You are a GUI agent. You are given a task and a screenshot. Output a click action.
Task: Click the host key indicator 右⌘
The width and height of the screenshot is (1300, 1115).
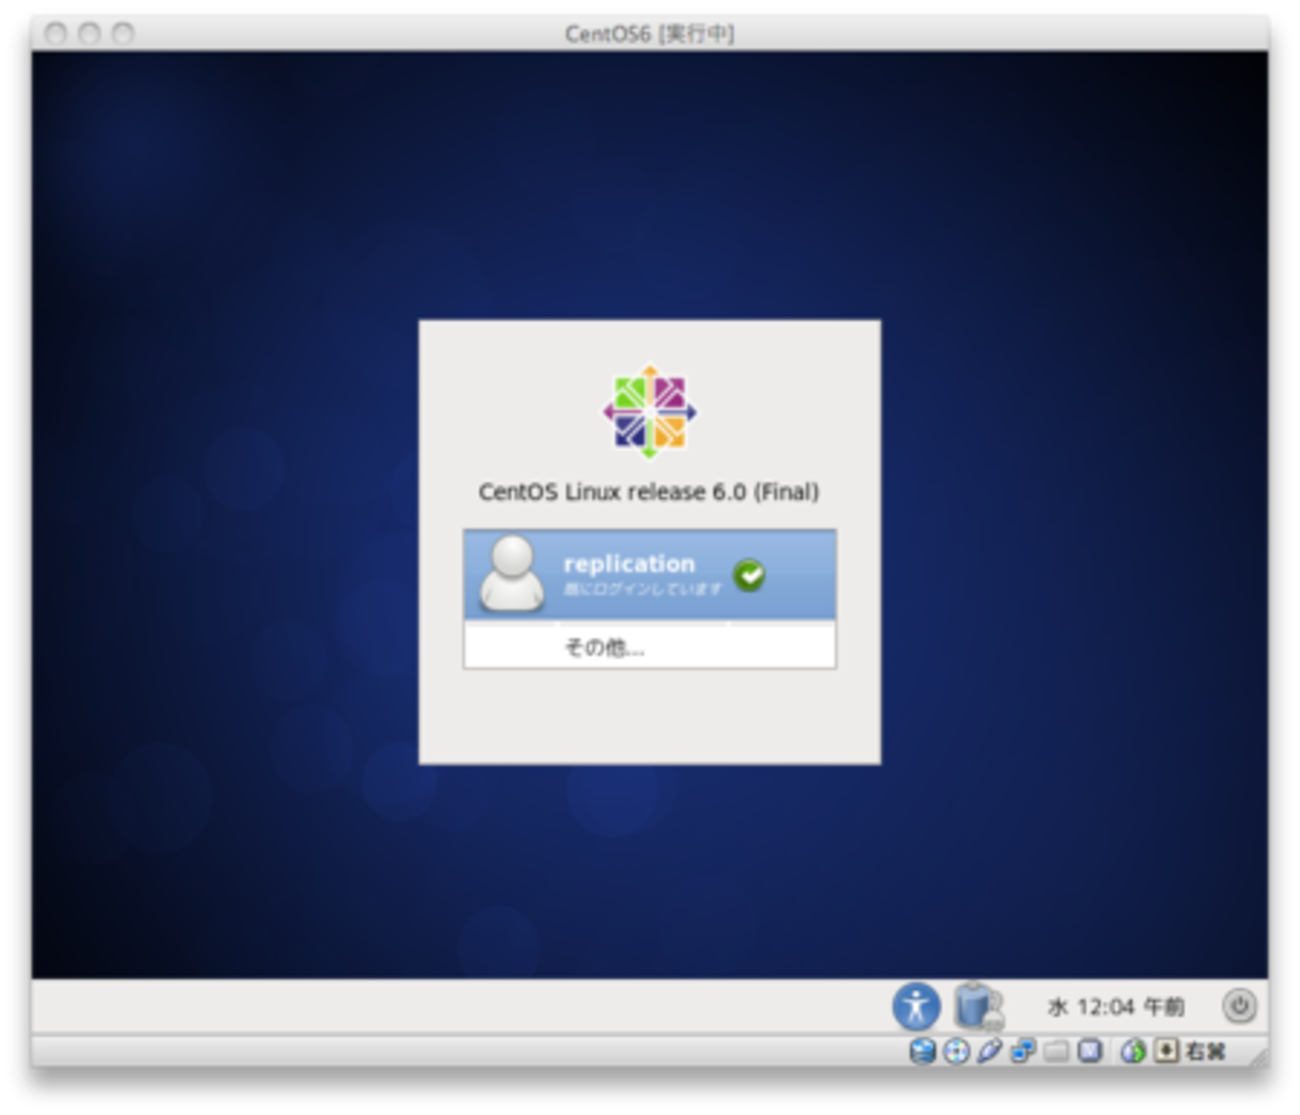click(x=1205, y=1051)
